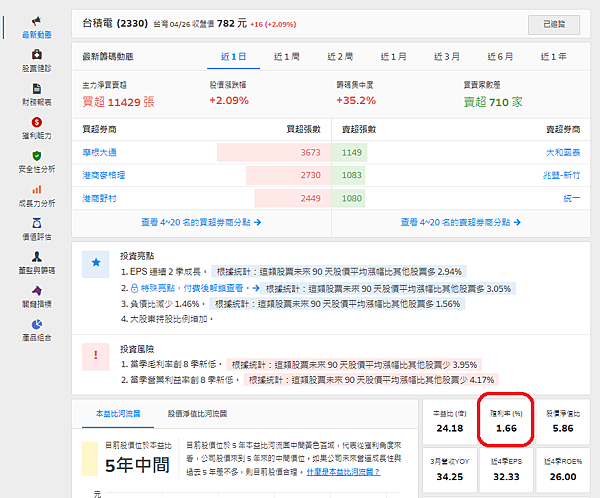The height and width of the screenshot is (498, 600).
Task: Select the 近1日 tab
Action: point(233,57)
